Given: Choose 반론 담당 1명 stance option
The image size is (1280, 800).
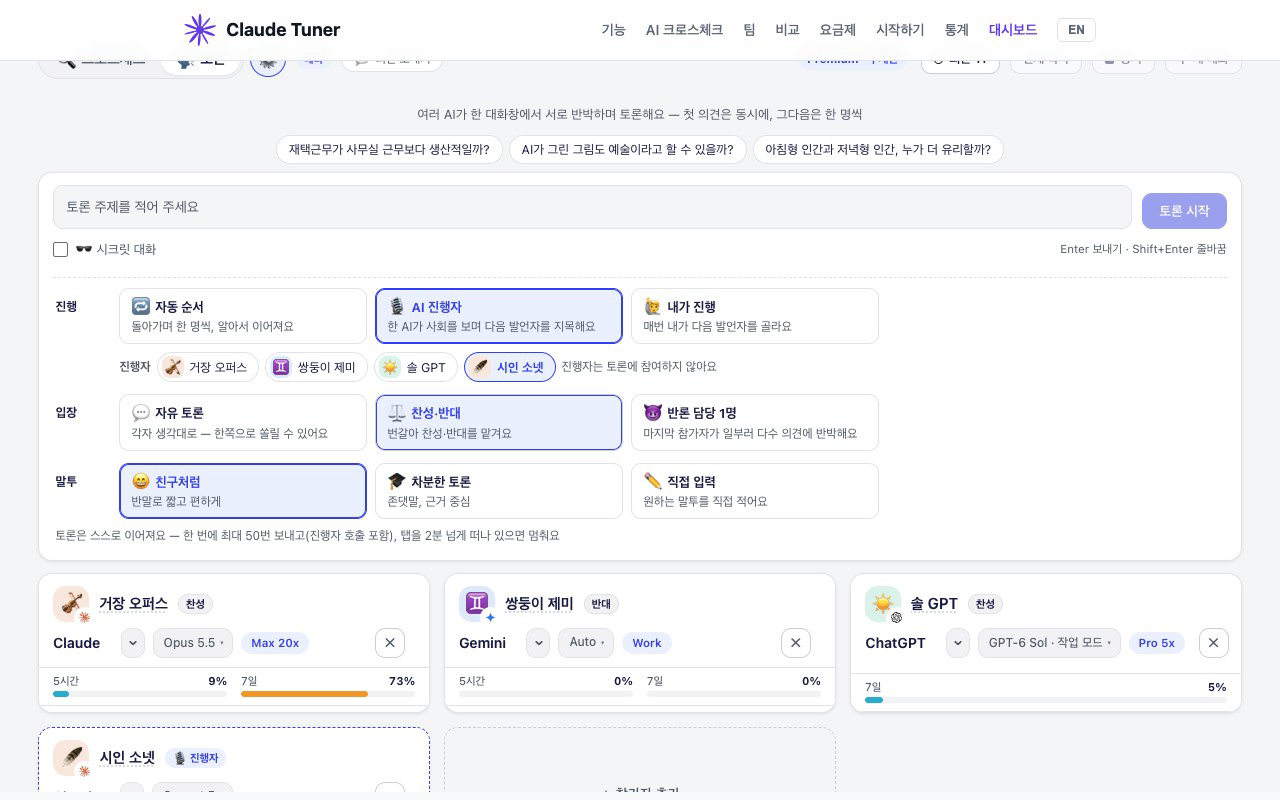Looking at the screenshot, I should pyautogui.click(x=755, y=422).
